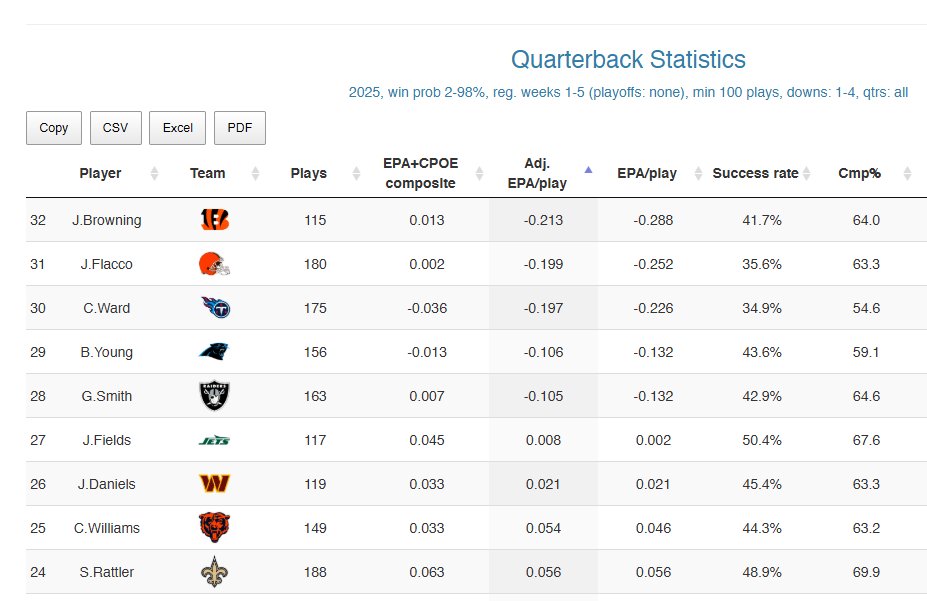The height and width of the screenshot is (601, 927).
Task: Click the New York Jets logo
Action: coord(214,440)
